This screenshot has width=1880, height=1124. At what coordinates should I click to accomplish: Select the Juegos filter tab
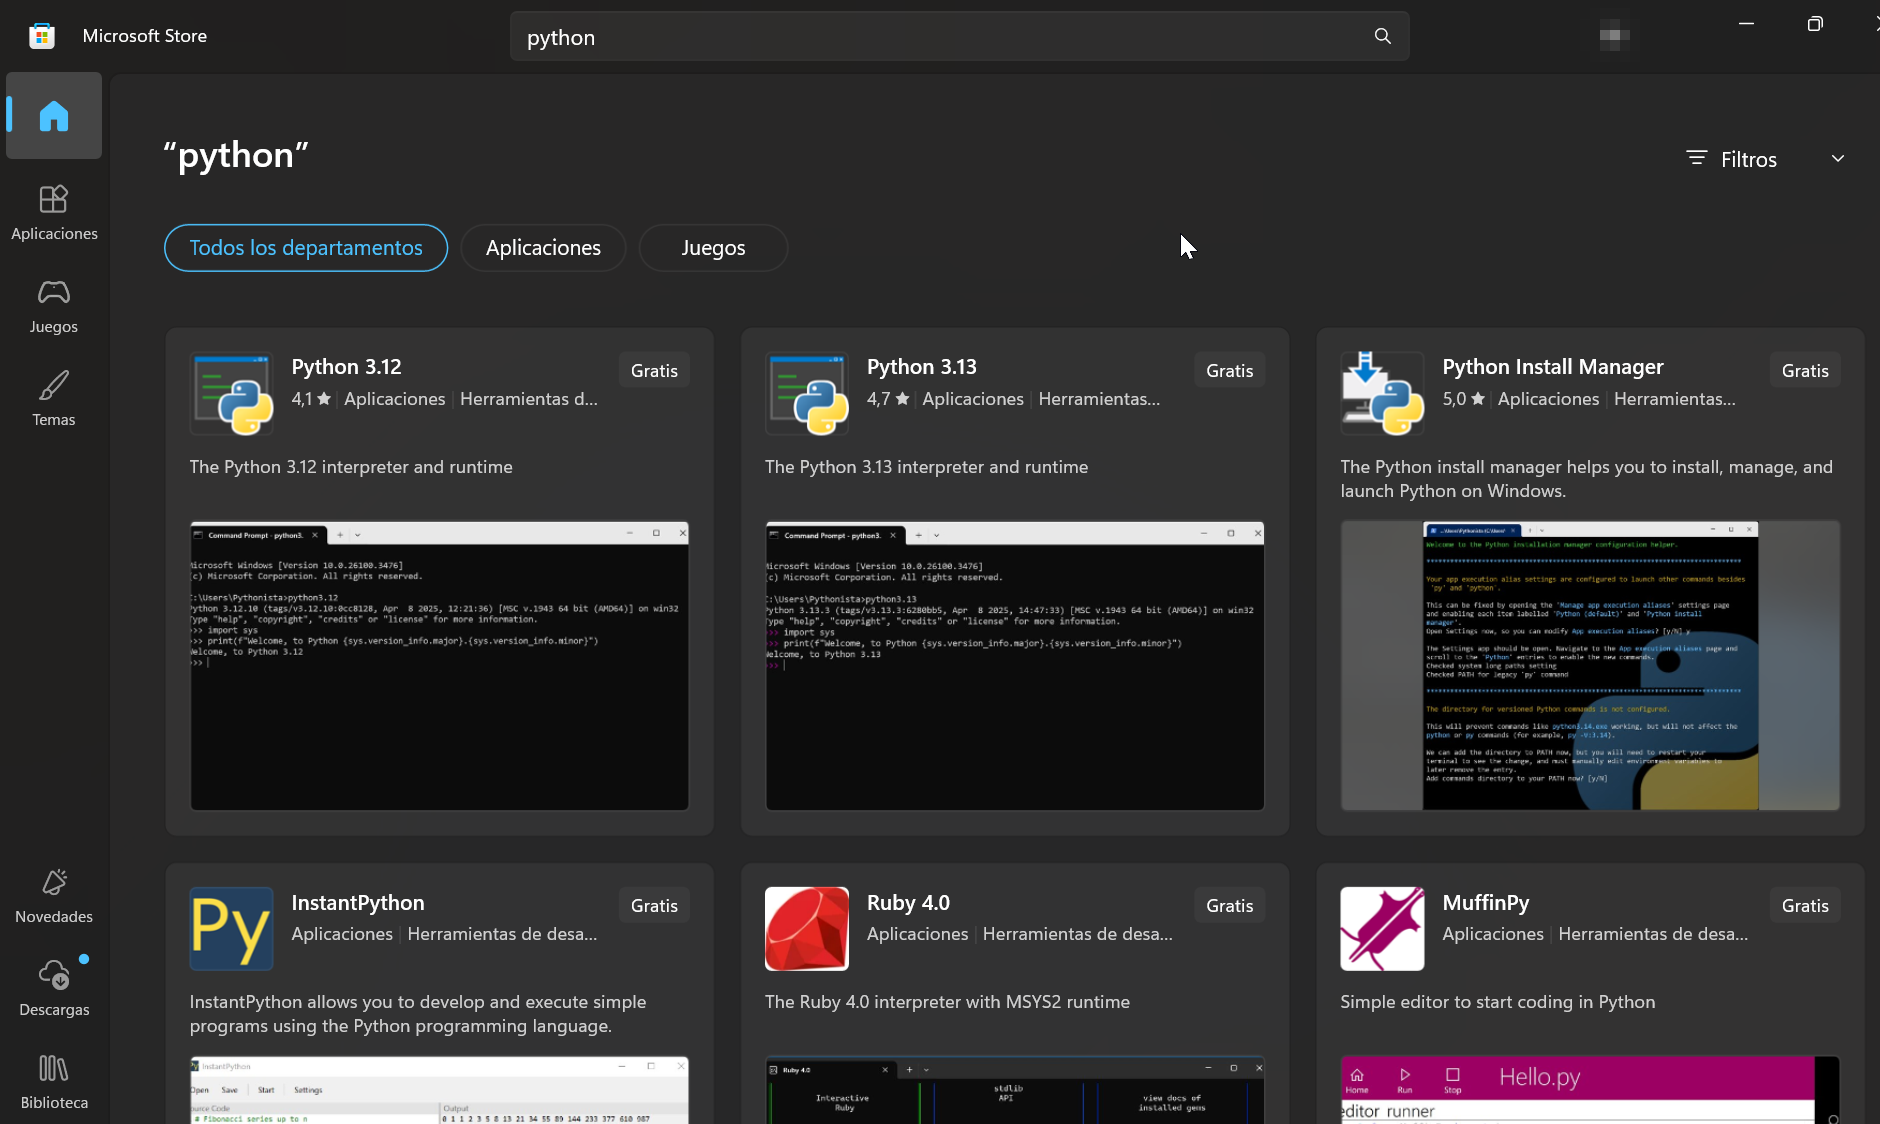[713, 248]
